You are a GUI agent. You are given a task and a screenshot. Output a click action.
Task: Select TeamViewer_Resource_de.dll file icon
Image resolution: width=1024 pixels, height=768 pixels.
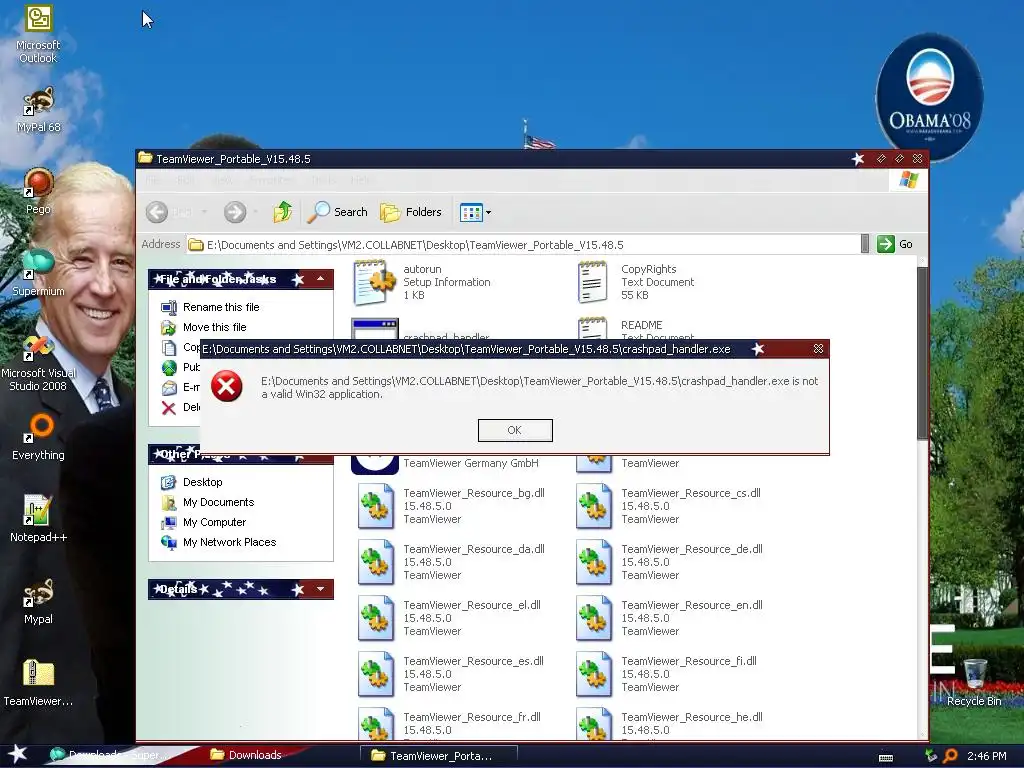pos(594,562)
